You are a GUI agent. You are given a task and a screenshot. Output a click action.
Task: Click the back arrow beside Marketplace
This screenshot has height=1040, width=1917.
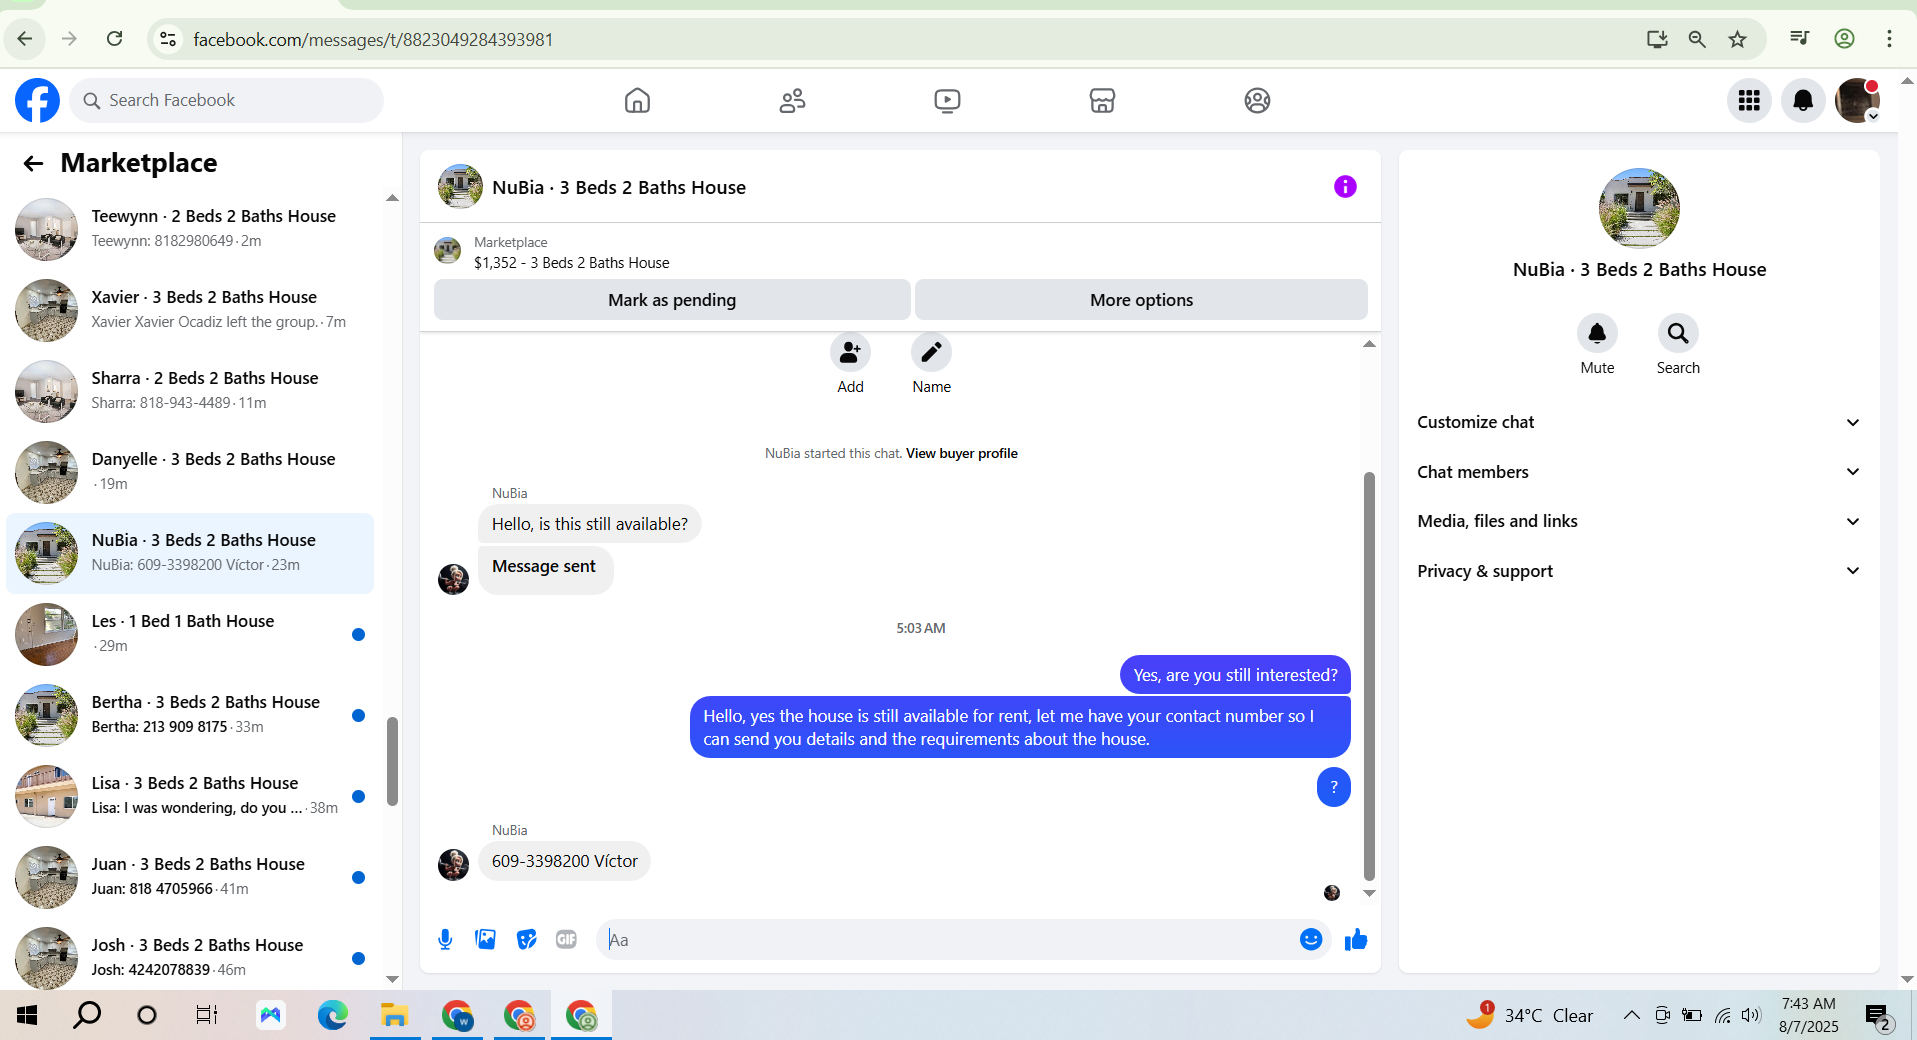click(33, 163)
